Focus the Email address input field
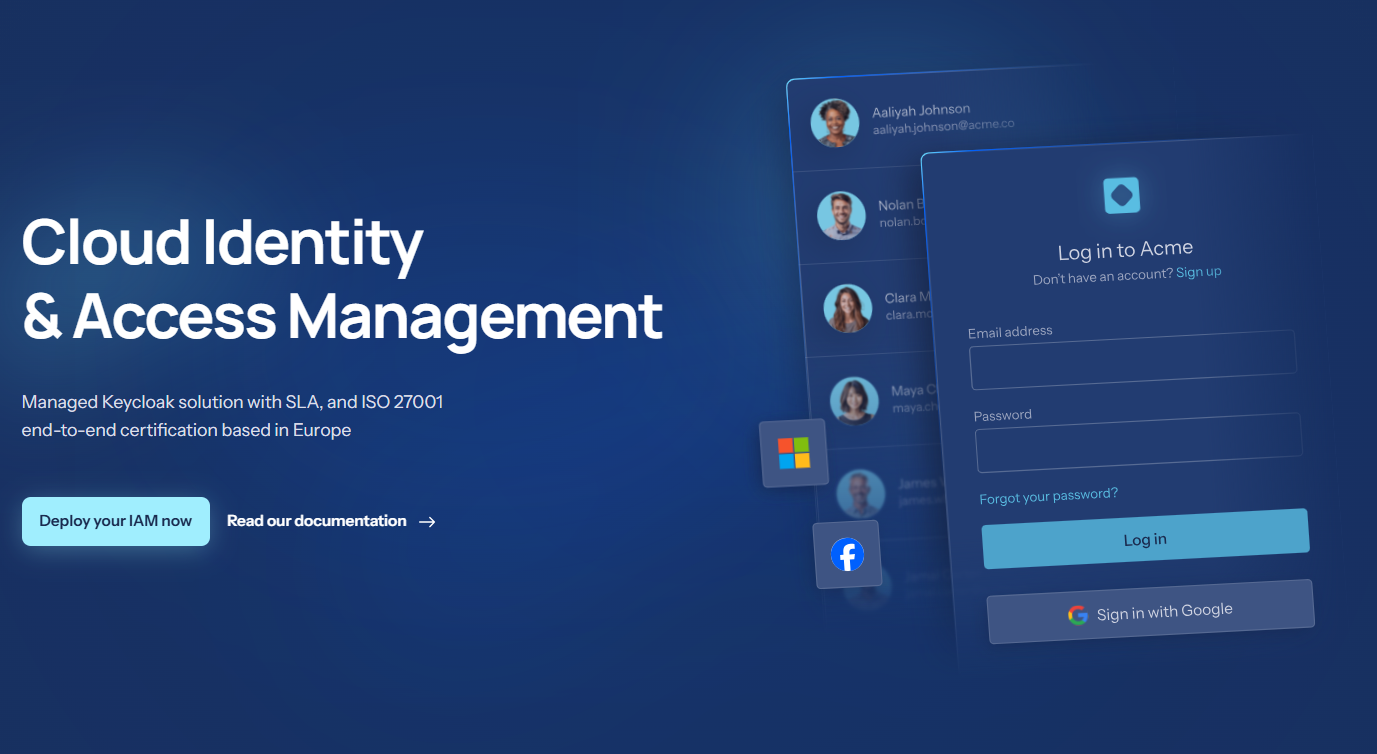The width and height of the screenshot is (1377, 754). coord(1132,360)
